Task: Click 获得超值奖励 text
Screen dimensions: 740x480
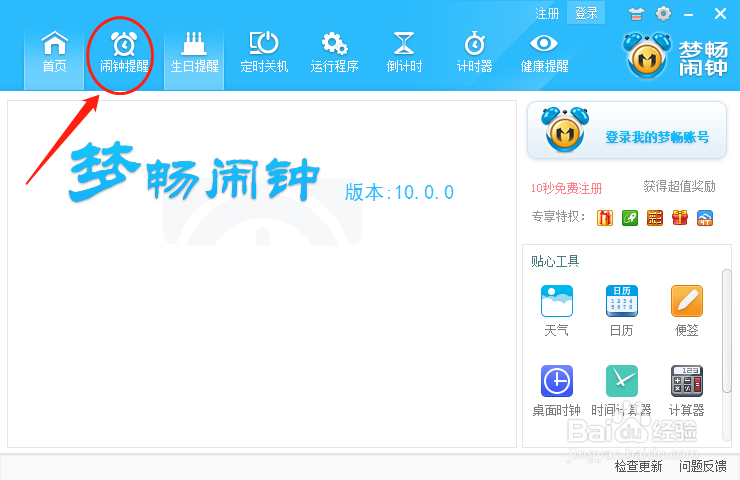Action: tap(679, 186)
